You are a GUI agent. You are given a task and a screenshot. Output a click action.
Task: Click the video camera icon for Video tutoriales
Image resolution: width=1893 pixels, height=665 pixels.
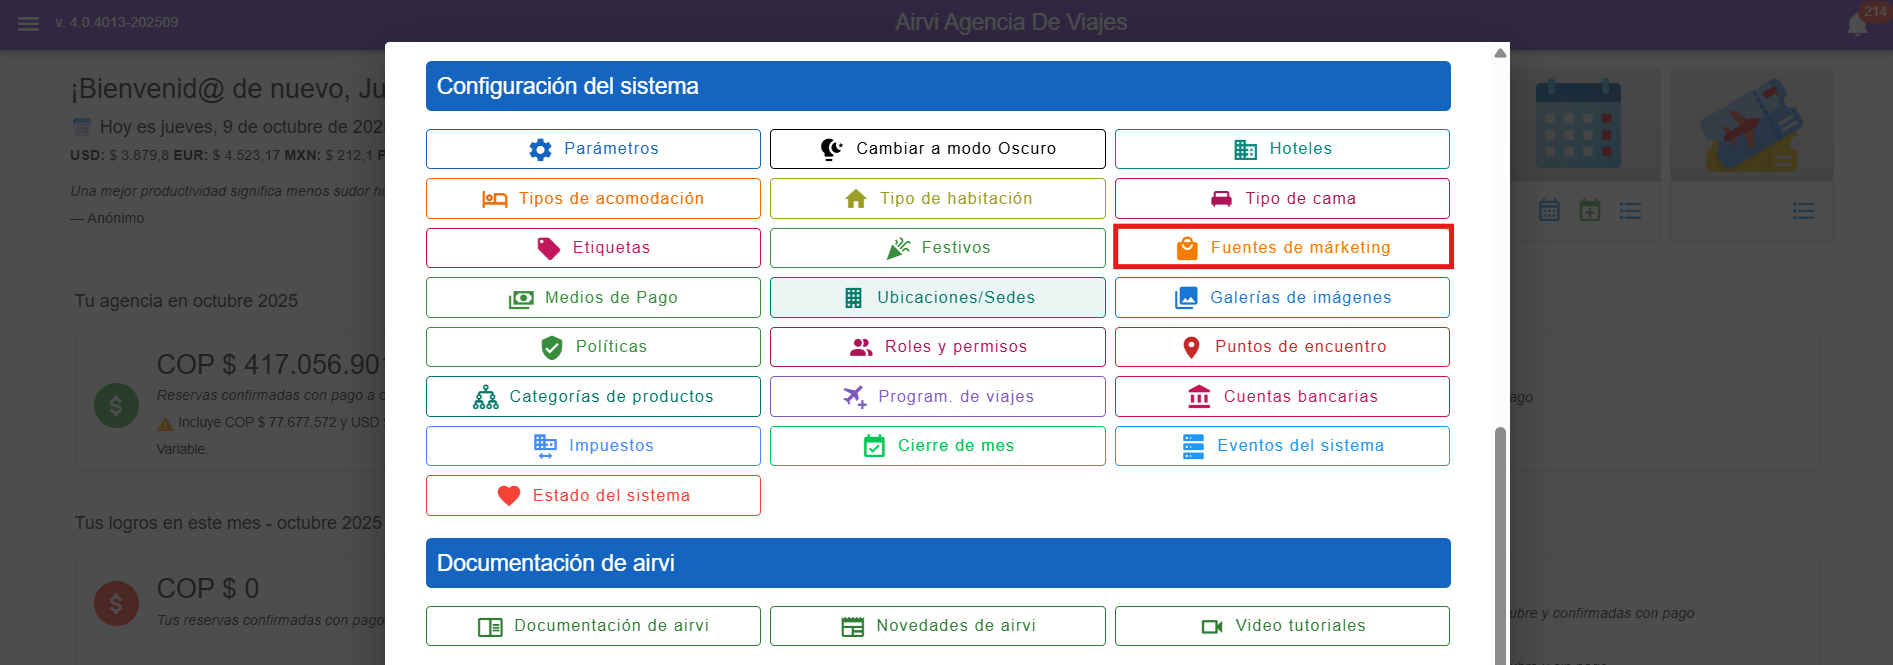(1212, 626)
